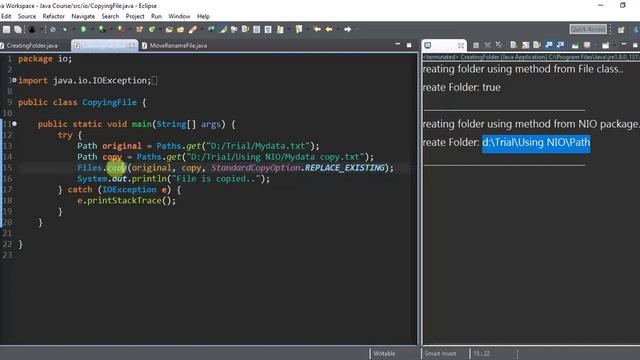
Task: Toggle Mark Occurrences highlighted button
Action: click(x=222, y=29)
